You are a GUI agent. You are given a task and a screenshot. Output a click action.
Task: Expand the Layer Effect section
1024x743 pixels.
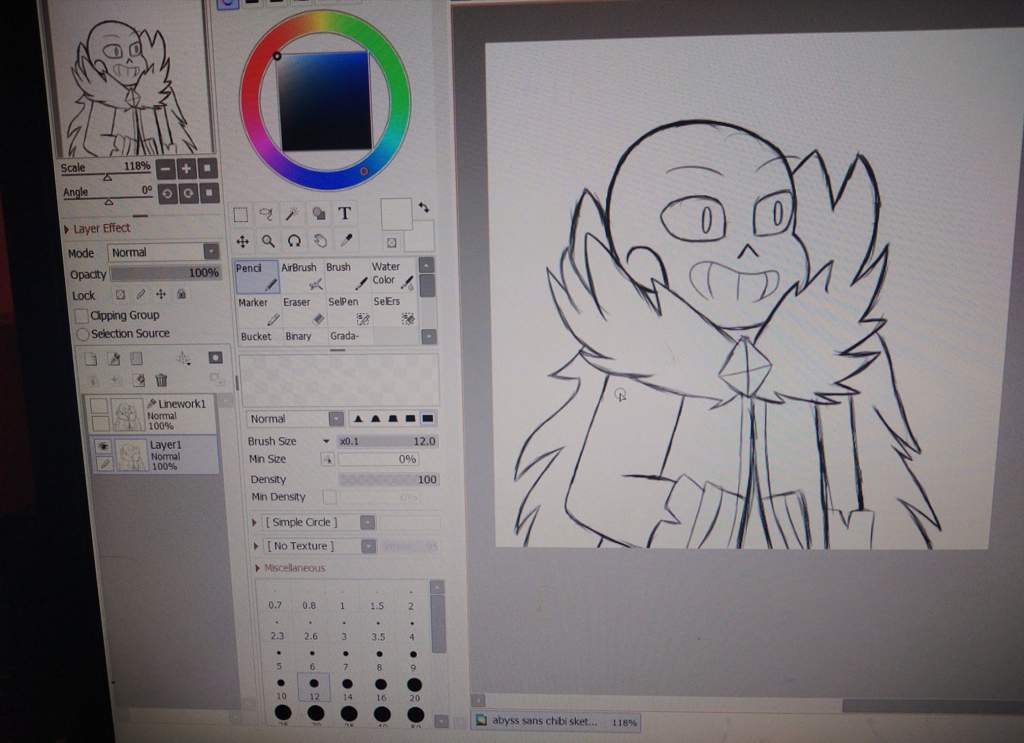66,229
